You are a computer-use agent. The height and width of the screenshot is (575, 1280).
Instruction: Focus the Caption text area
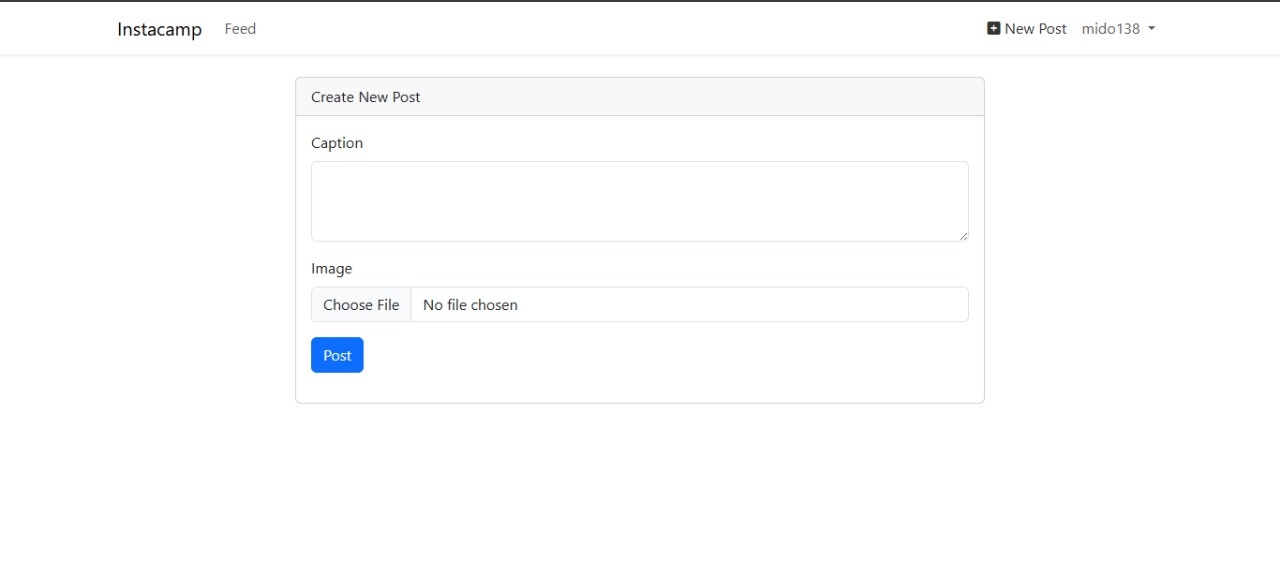pyautogui.click(x=639, y=201)
